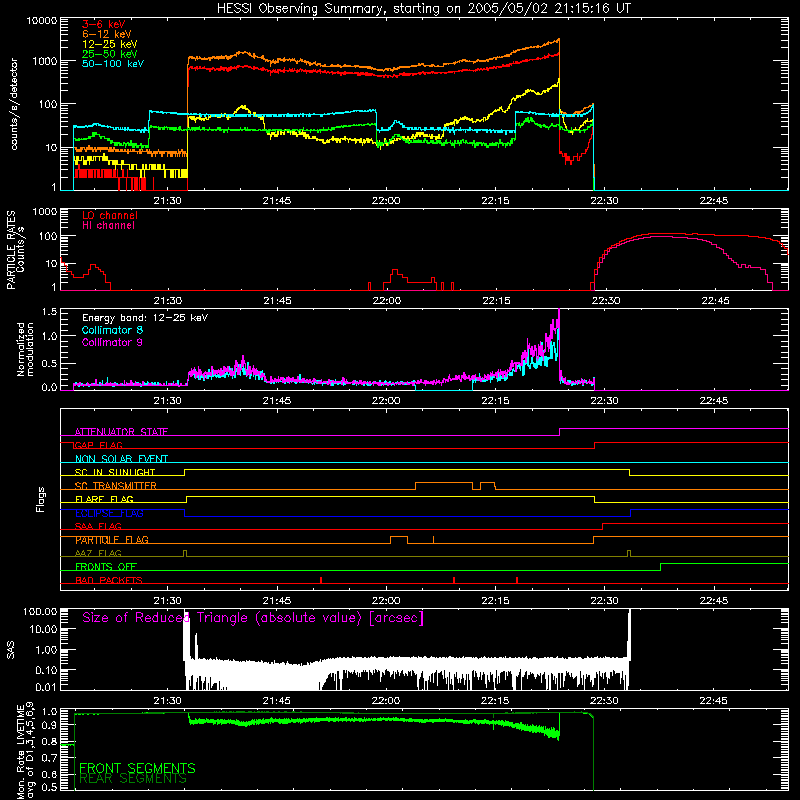Image resolution: width=800 pixels, height=800 pixels.
Task: Click the AAZ FLAG label
Action: coord(98,553)
